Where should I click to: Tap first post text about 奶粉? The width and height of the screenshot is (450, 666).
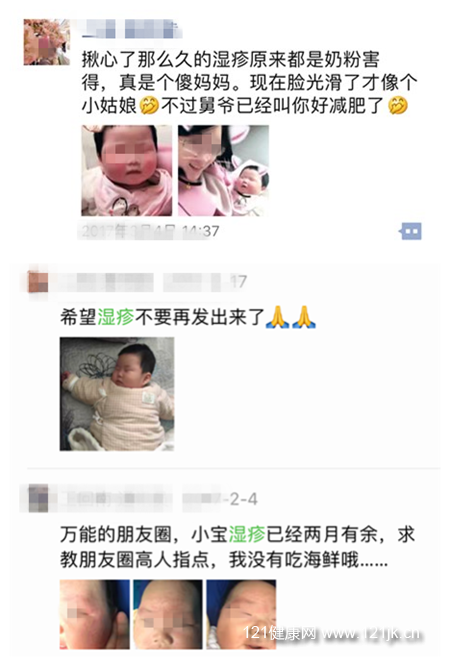coord(249,83)
